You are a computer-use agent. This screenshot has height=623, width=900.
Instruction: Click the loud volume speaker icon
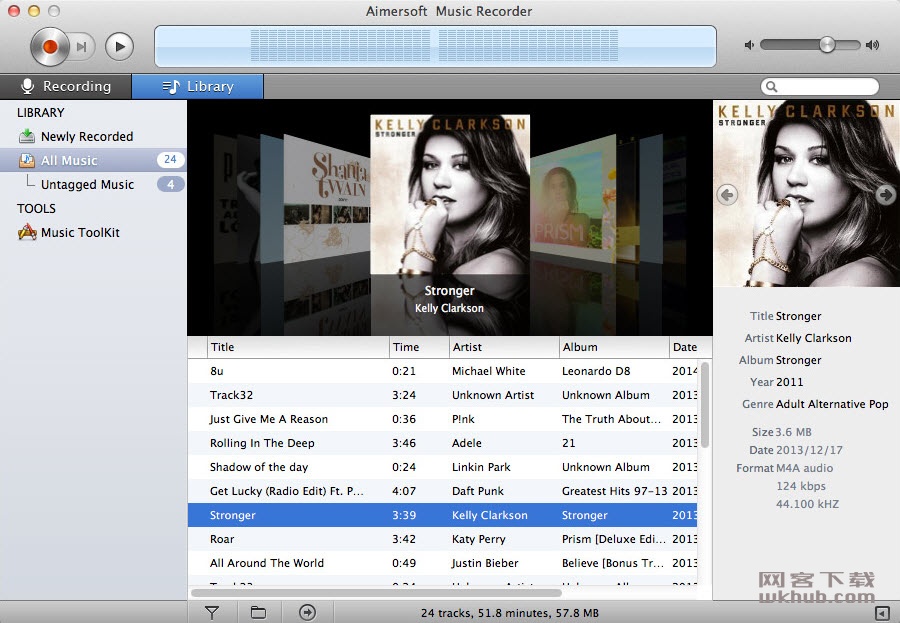tap(872, 45)
